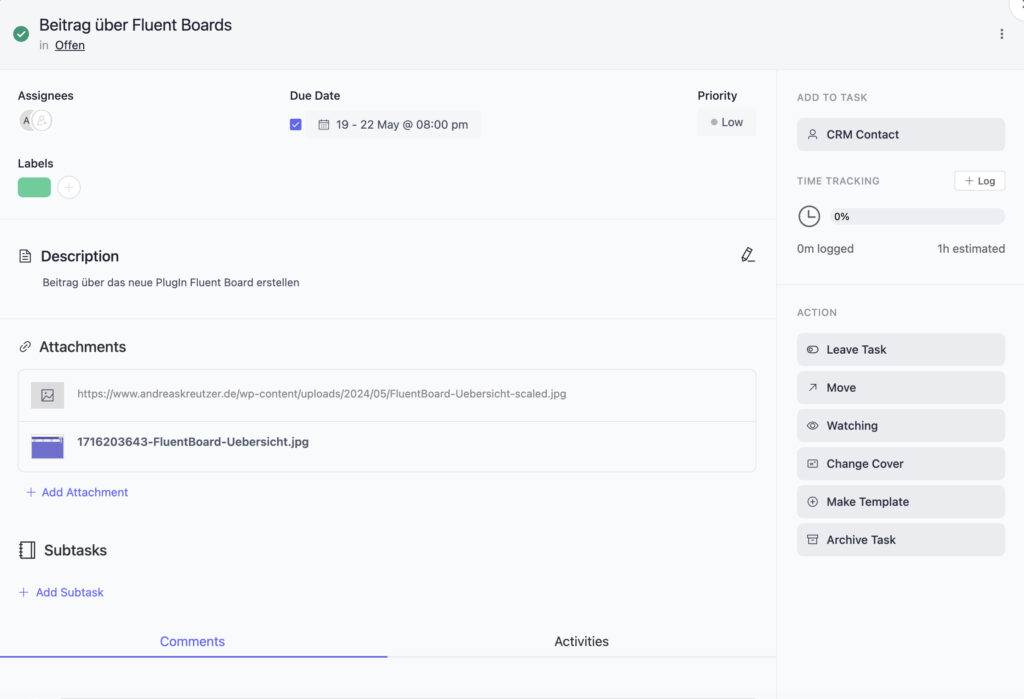
Task: Mark the task complete via green checkmark icon
Action: [x=20, y=33]
